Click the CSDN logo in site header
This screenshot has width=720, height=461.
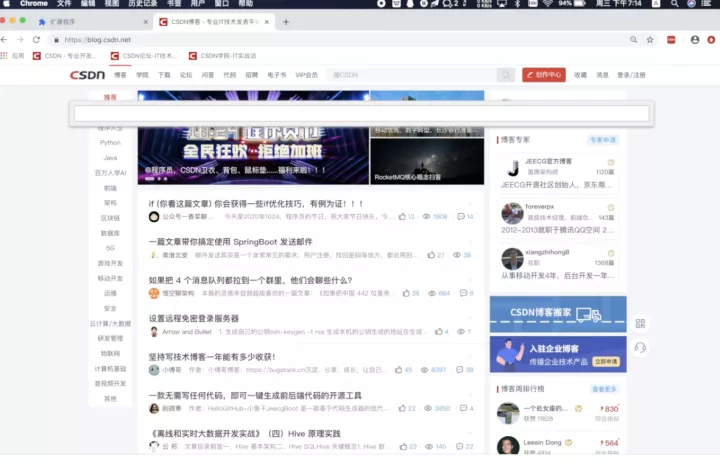(x=87, y=75)
